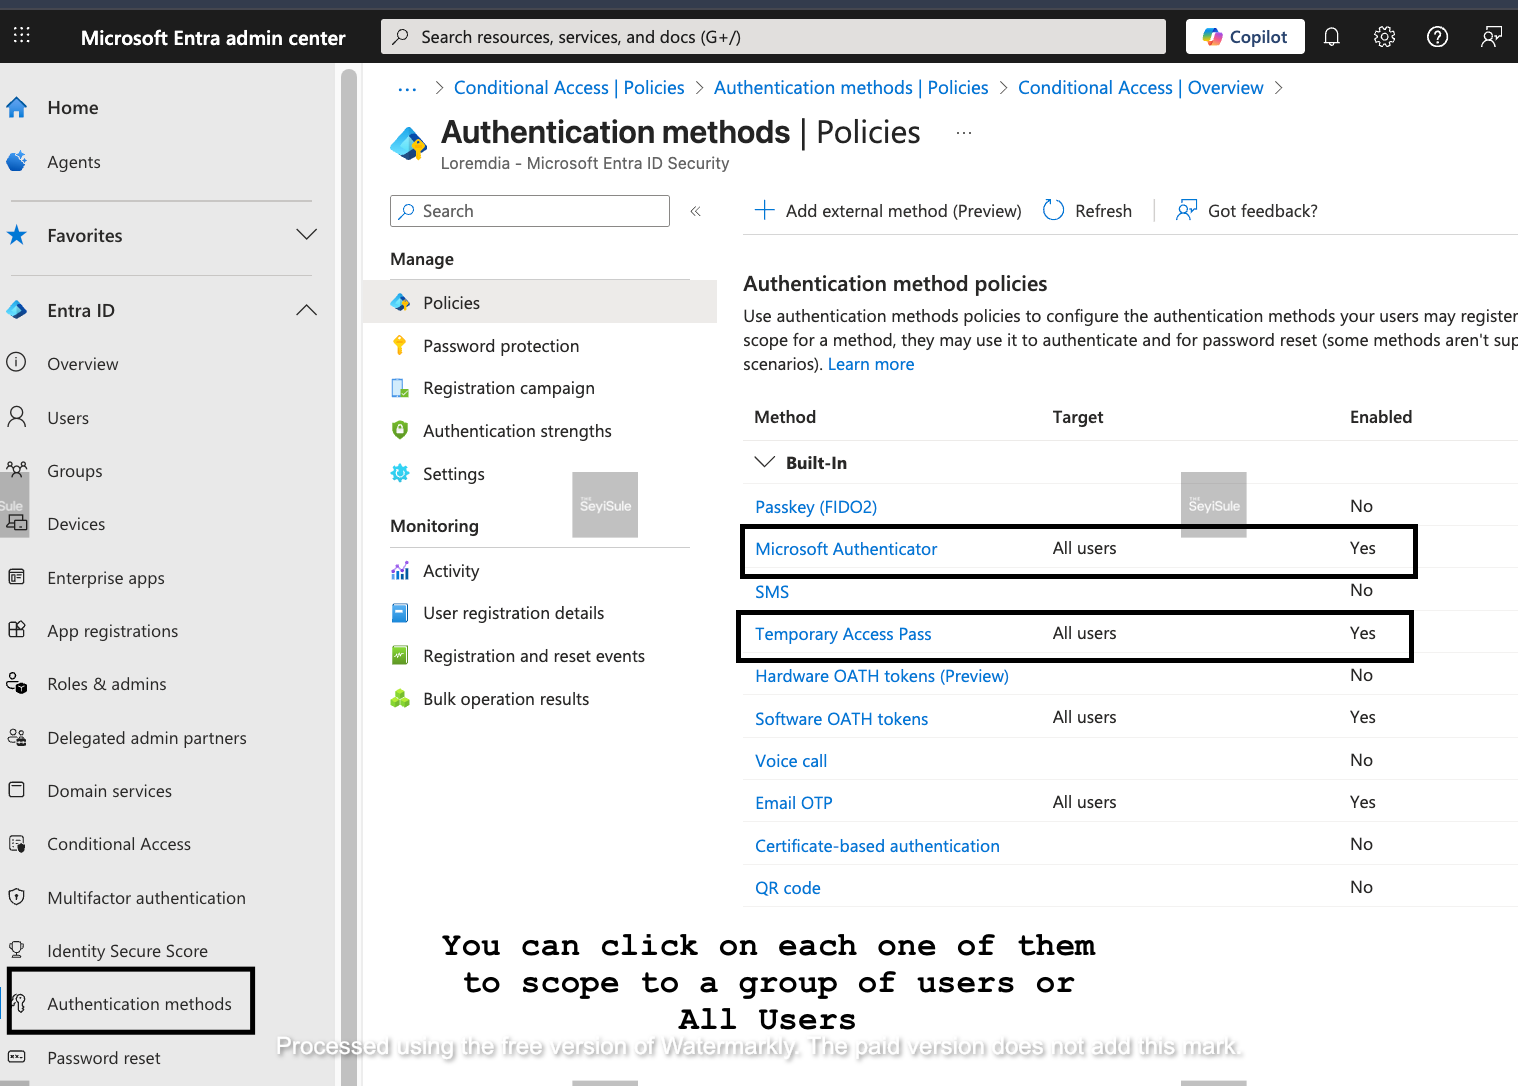Click the Home icon in sidebar
The width and height of the screenshot is (1518, 1086).
click(17, 107)
